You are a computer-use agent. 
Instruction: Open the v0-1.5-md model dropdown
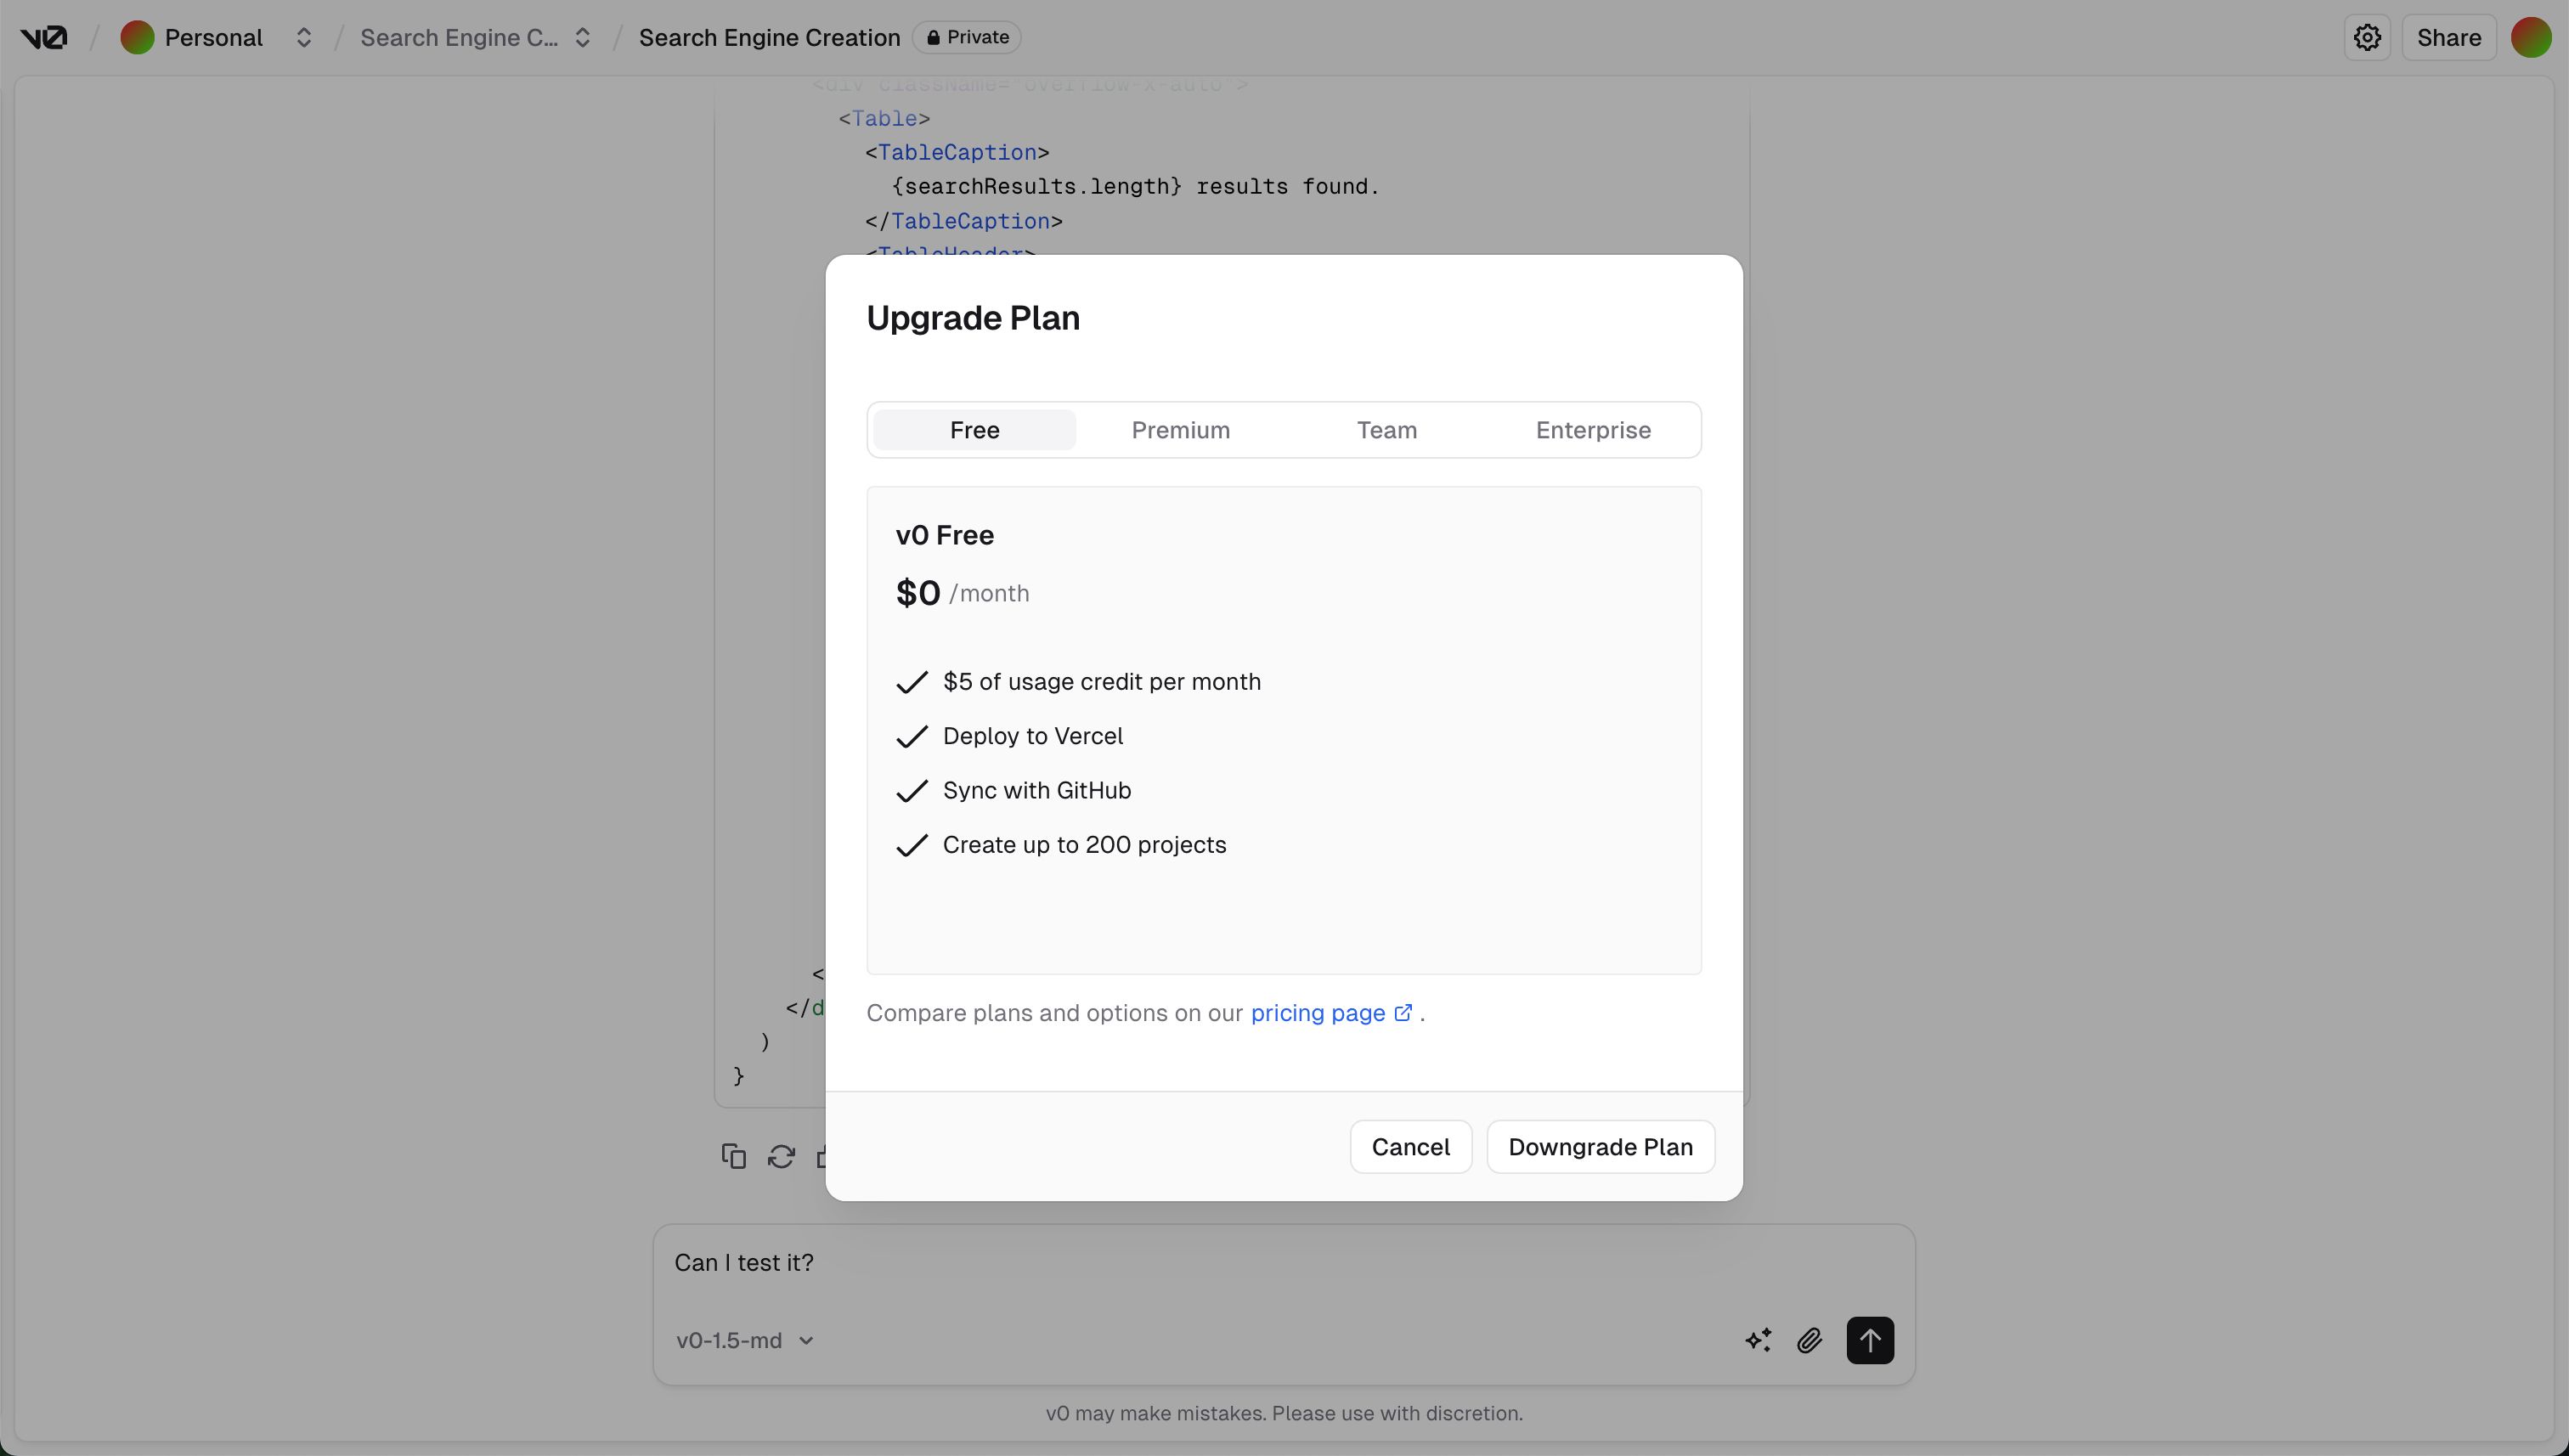tap(745, 1340)
